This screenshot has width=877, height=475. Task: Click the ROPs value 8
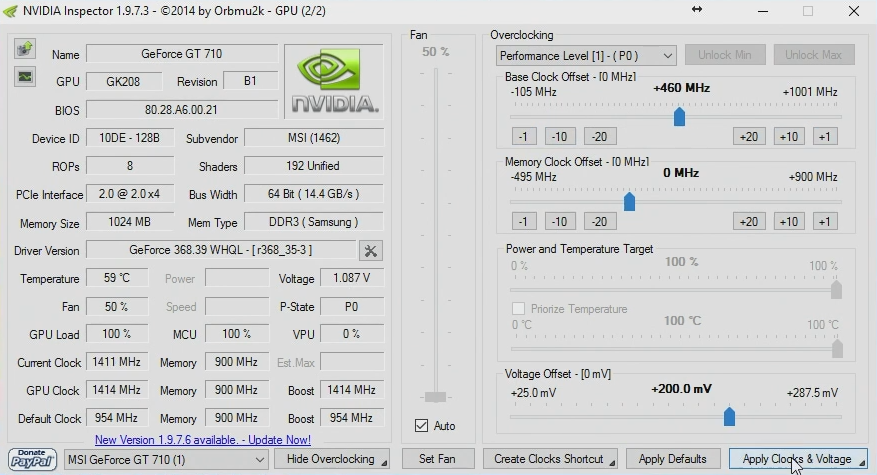coord(130,166)
